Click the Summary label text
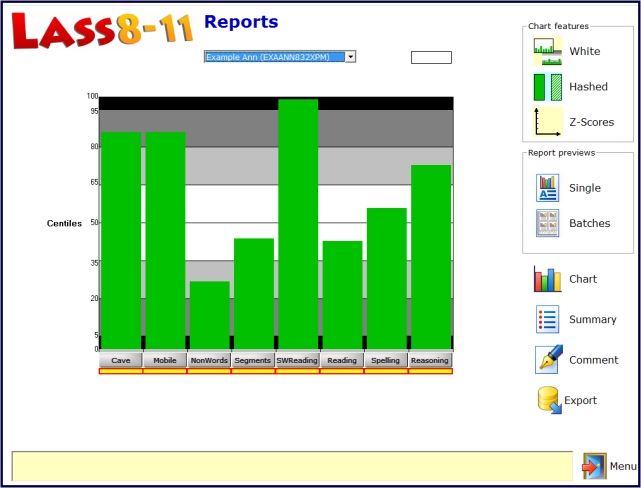This screenshot has height=488, width=641. pyautogui.click(x=593, y=319)
